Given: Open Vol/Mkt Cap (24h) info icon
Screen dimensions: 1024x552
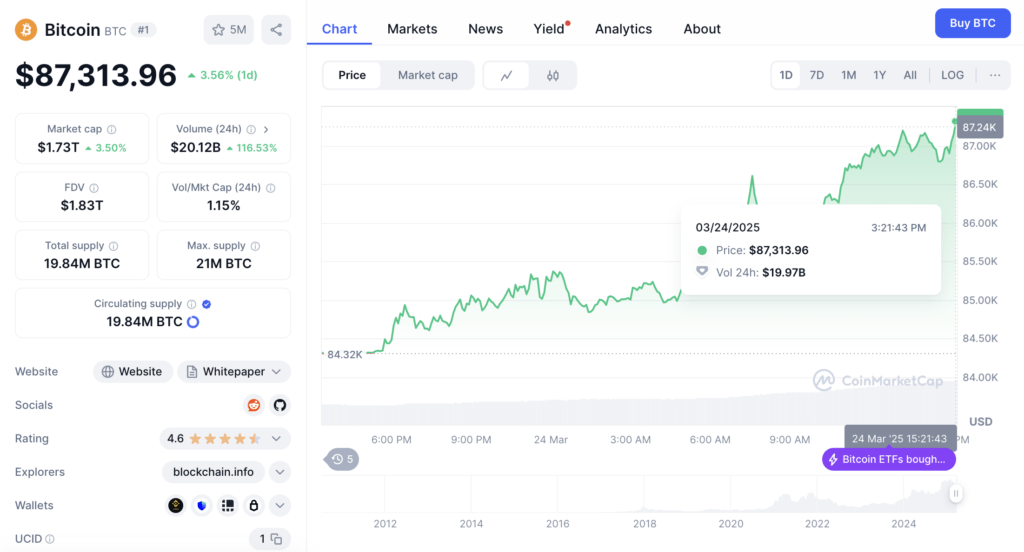Looking at the screenshot, I should click(x=270, y=187).
